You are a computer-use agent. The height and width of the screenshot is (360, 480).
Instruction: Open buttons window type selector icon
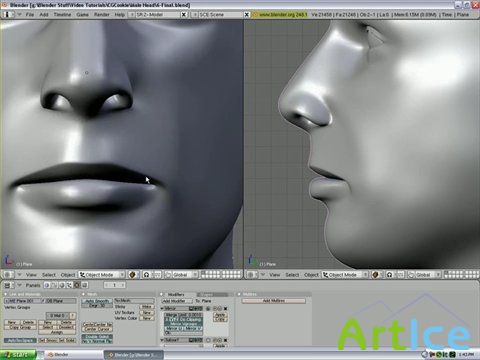[8, 285]
